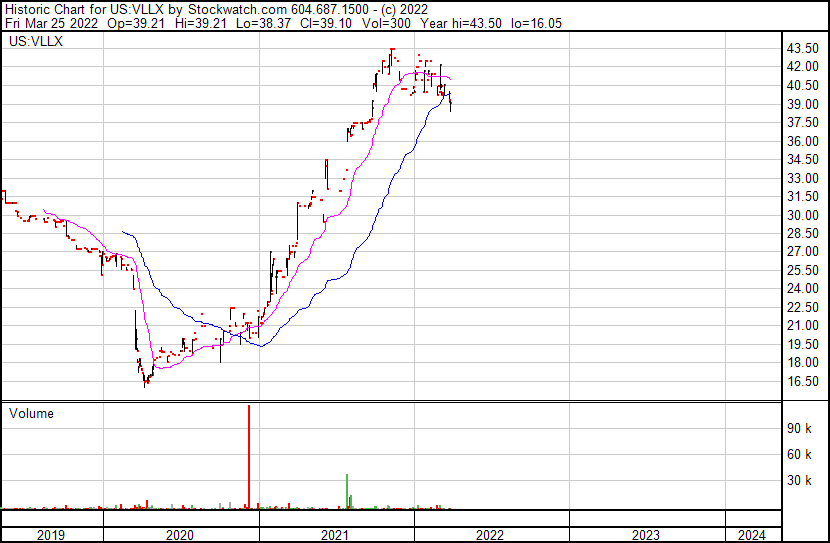This screenshot has width=830, height=543.
Task: Click the 16.50 price axis label
Action: (803, 381)
